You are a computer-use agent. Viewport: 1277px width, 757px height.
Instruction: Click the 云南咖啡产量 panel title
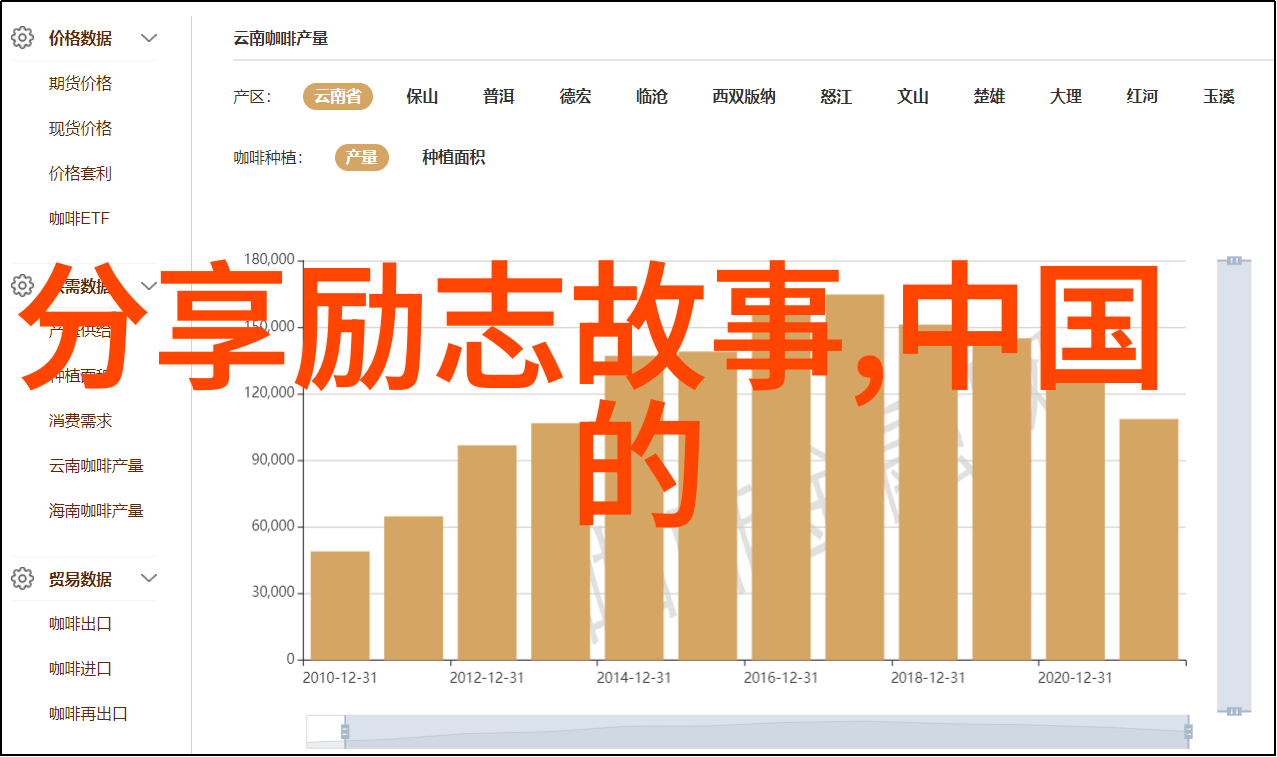click(281, 39)
